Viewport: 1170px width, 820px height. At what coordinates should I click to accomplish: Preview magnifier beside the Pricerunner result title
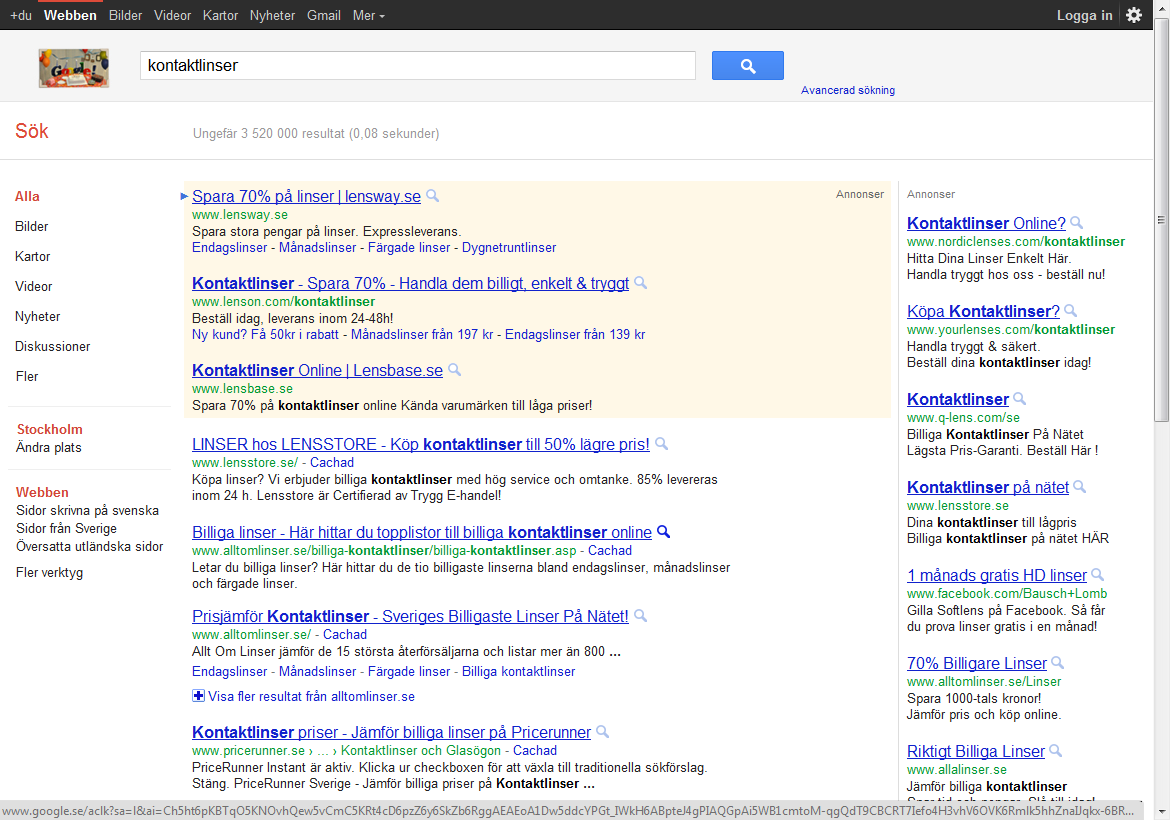pos(602,732)
